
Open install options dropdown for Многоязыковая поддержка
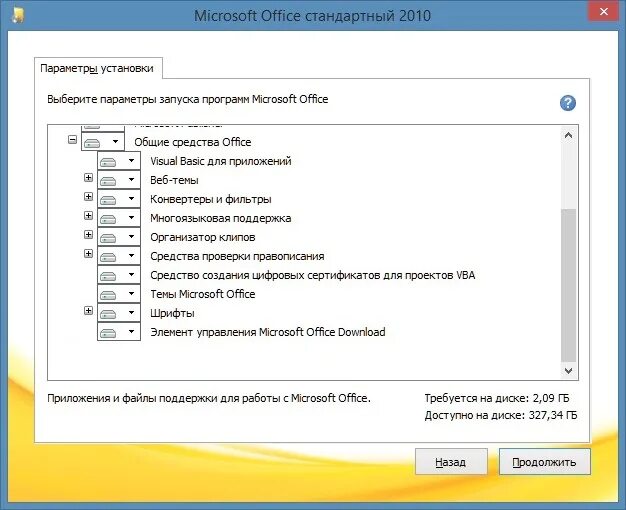click(119, 218)
